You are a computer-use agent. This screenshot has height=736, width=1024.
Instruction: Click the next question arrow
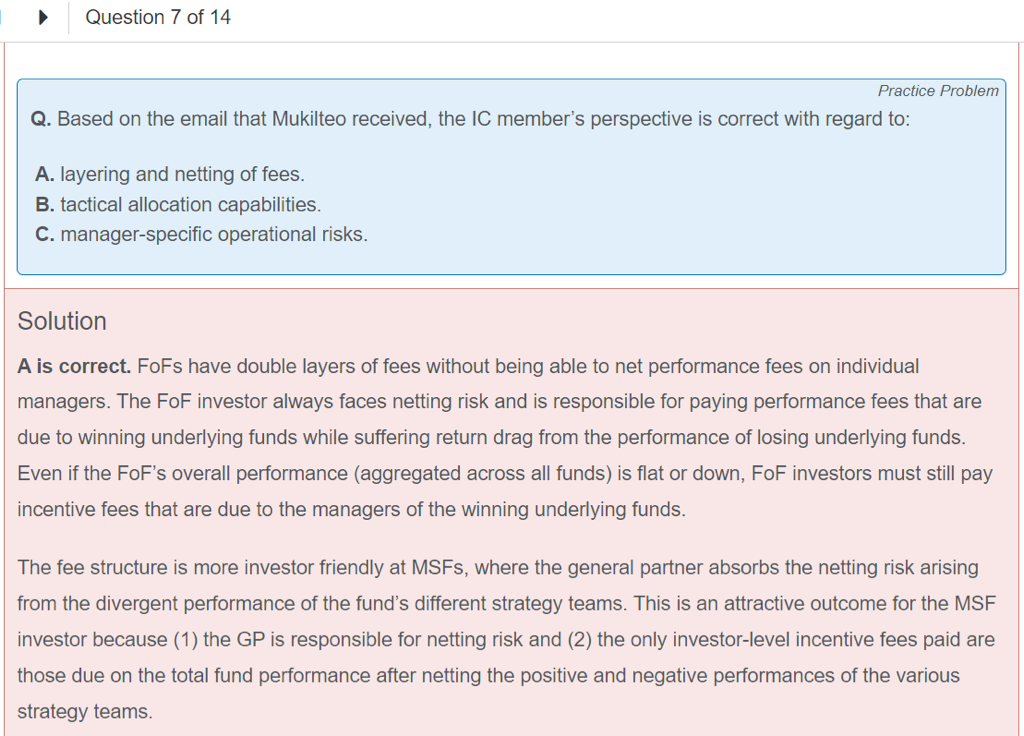(43, 18)
